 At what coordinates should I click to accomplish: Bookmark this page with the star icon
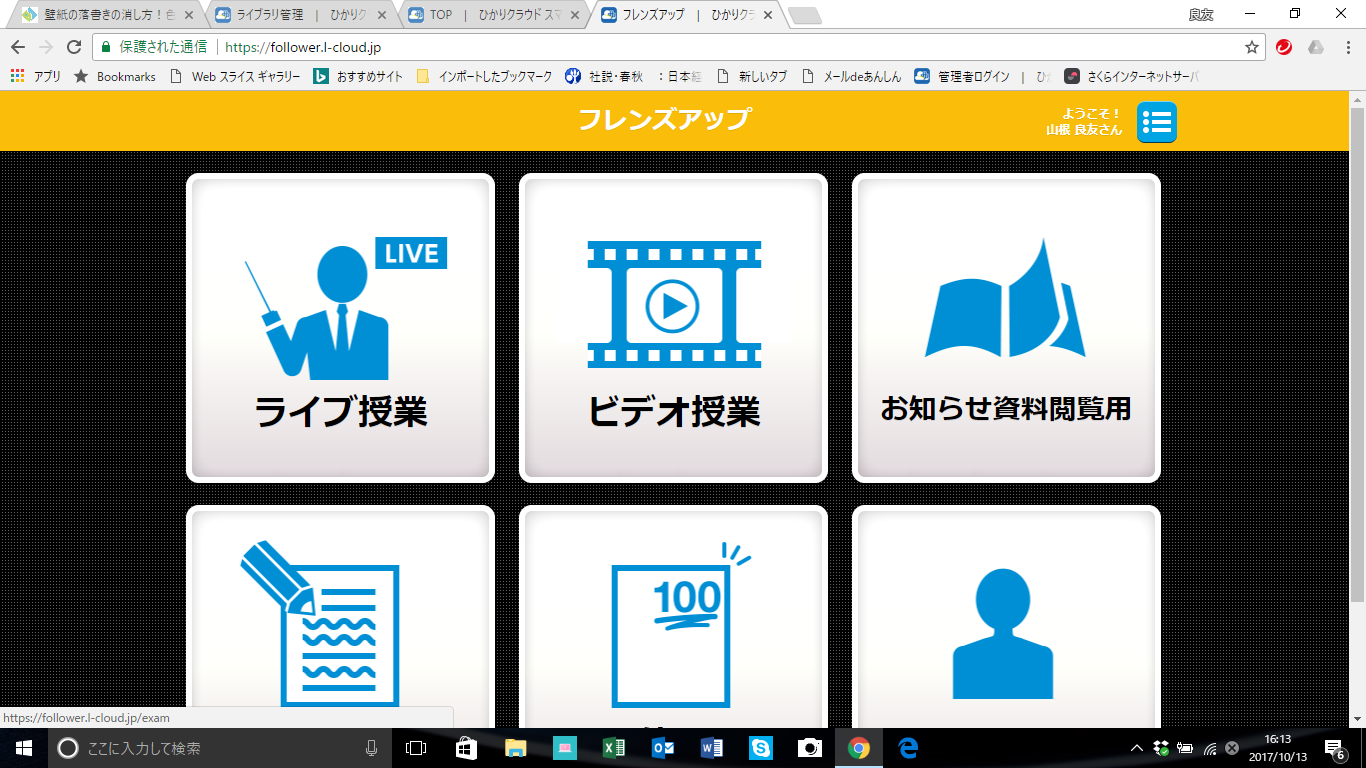1251,47
